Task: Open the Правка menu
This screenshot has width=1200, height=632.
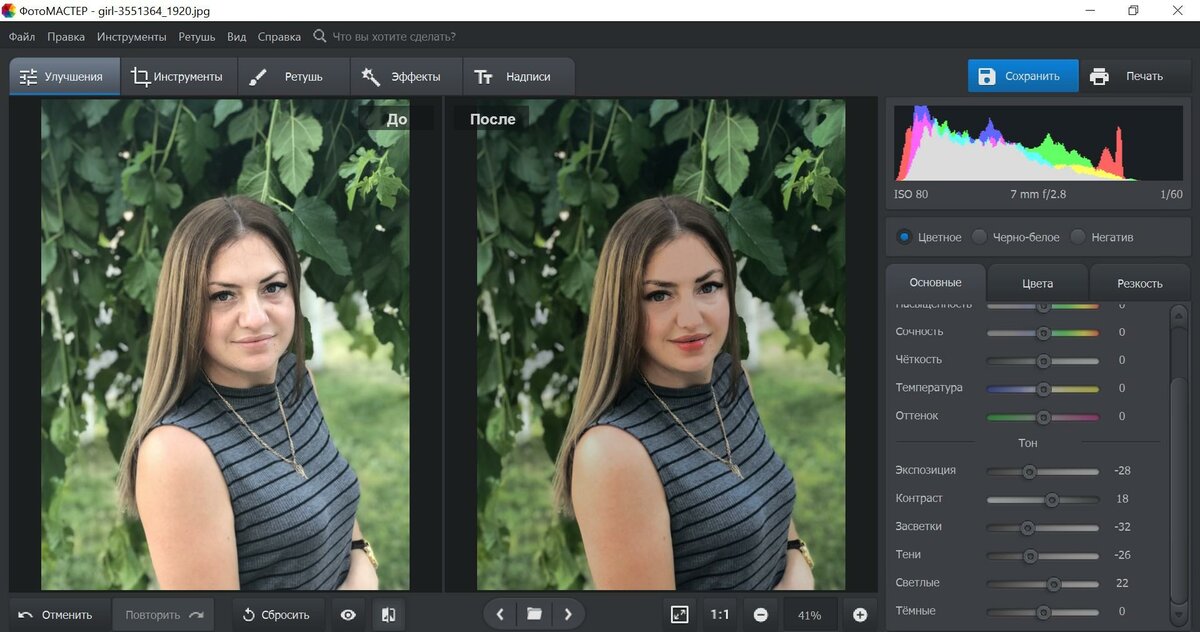Action: click(66, 37)
